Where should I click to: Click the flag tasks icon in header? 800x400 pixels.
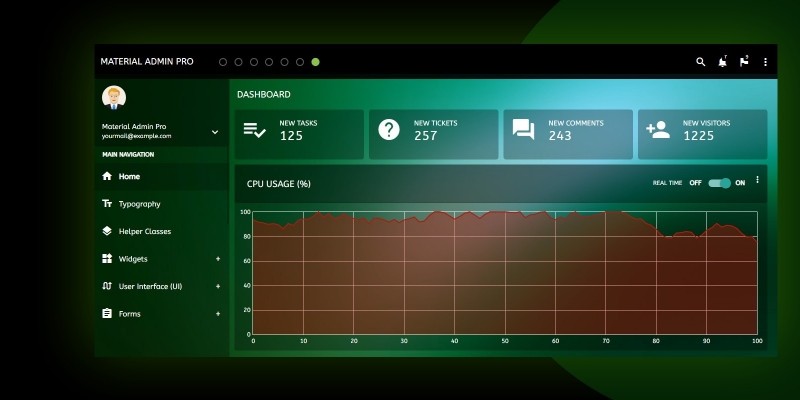point(744,62)
